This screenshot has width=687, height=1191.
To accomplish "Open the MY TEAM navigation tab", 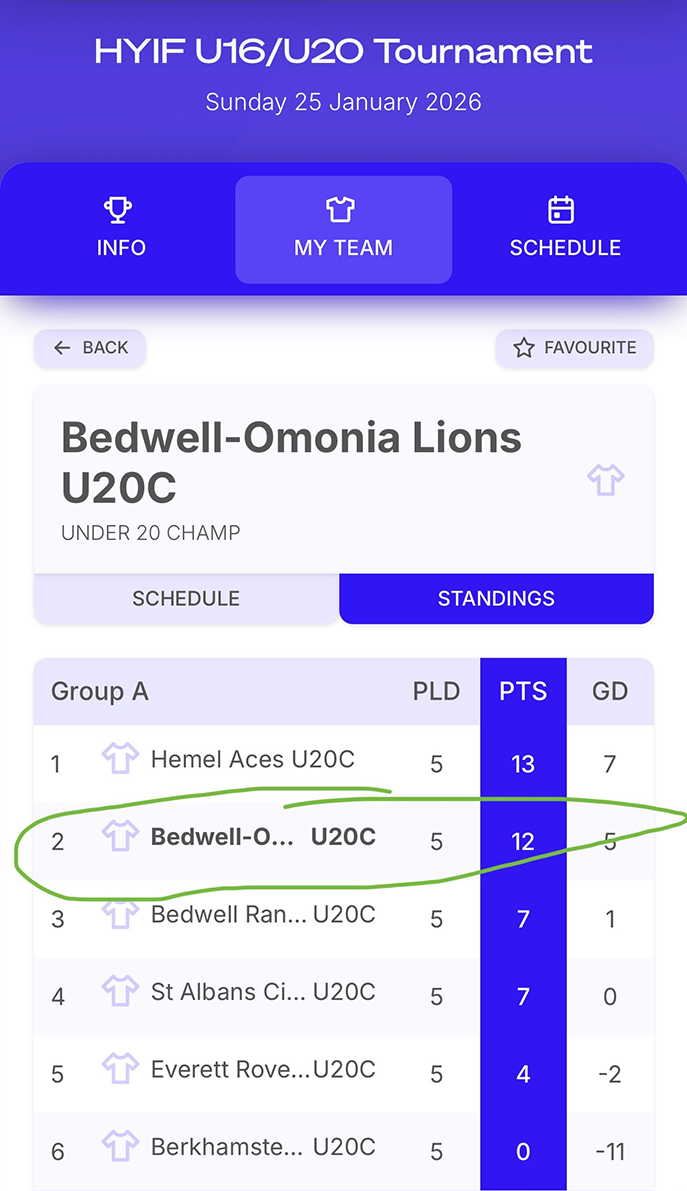I will coord(343,230).
